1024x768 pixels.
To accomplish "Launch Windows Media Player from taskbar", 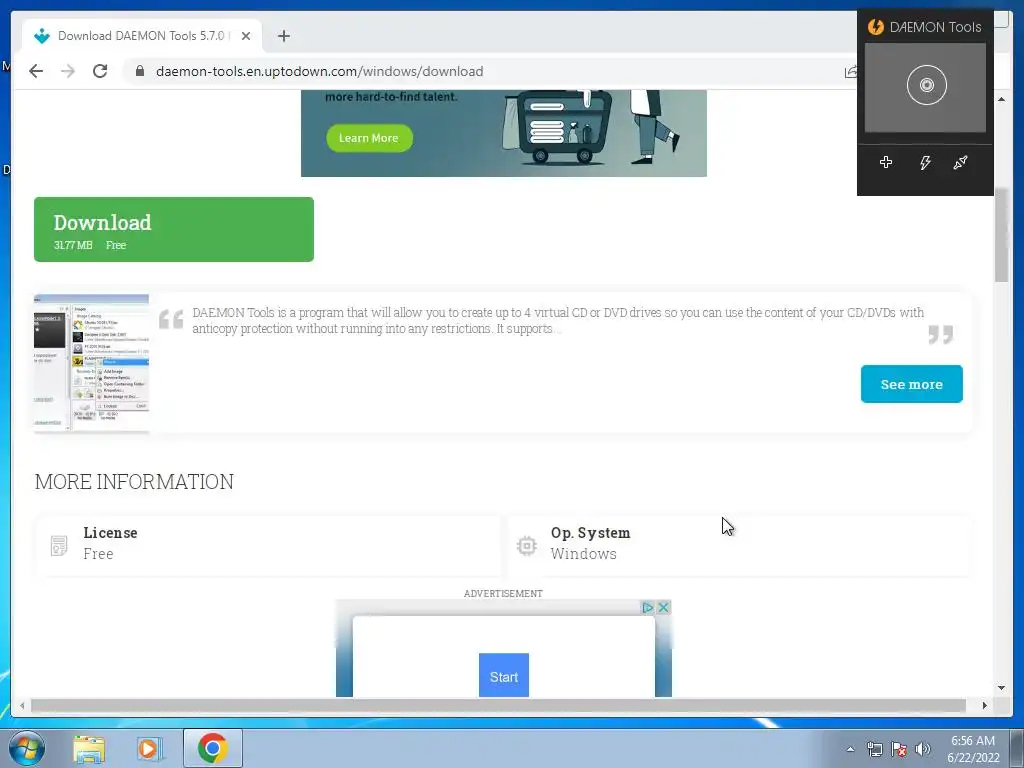I will coord(150,748).
